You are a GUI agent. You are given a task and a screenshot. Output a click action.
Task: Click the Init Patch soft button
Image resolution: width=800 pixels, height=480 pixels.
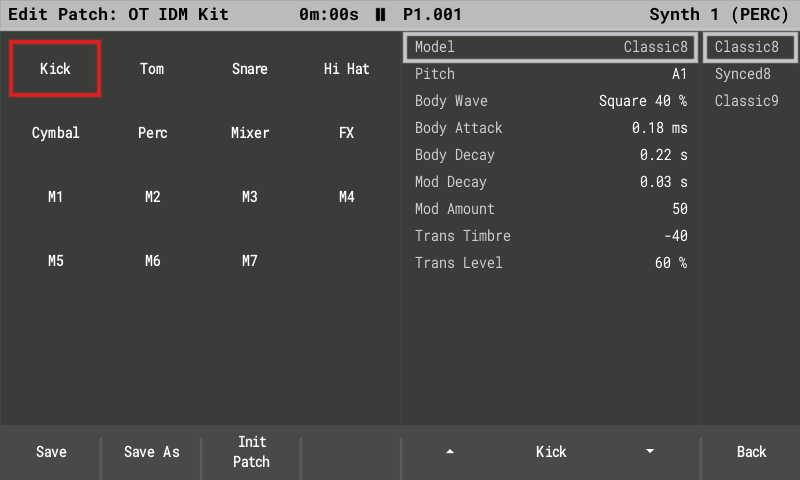(251, 452)
